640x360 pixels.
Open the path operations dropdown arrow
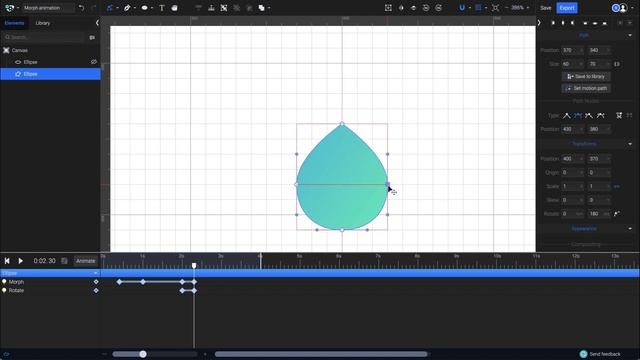pyautogui.click(x=269, y=8)
